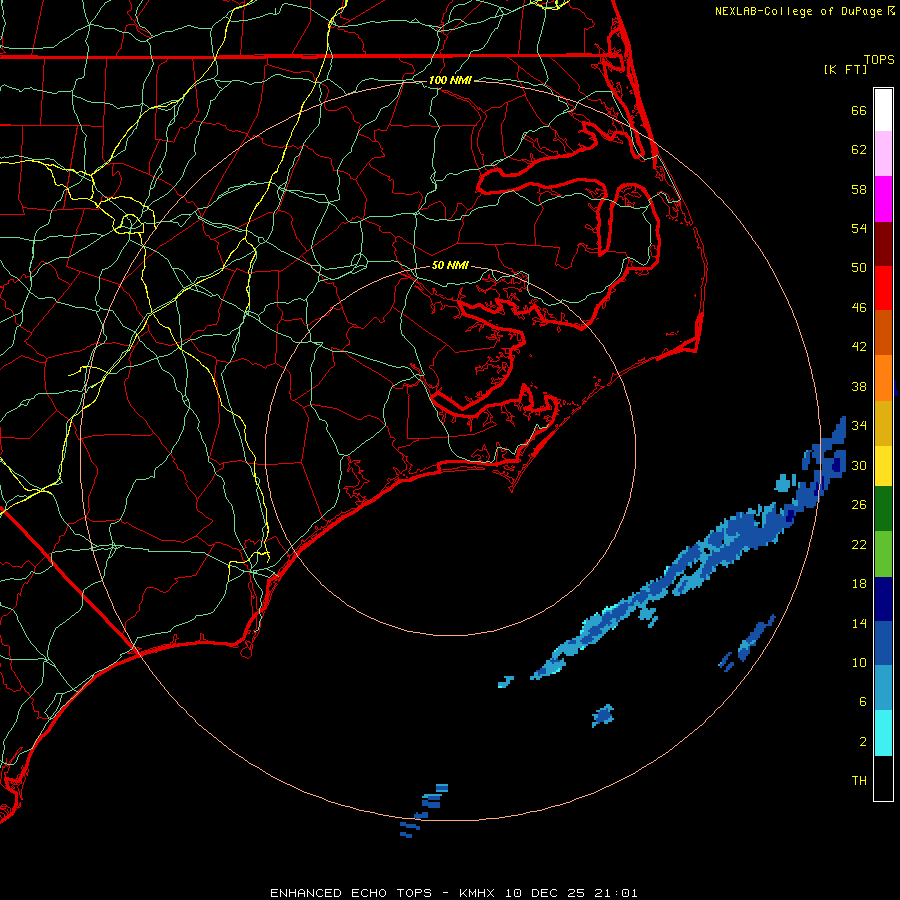Click the [K FT] legend units label
Image resolution: width=900 pixels, height=900 pixels.
click(x=846, y=69)
